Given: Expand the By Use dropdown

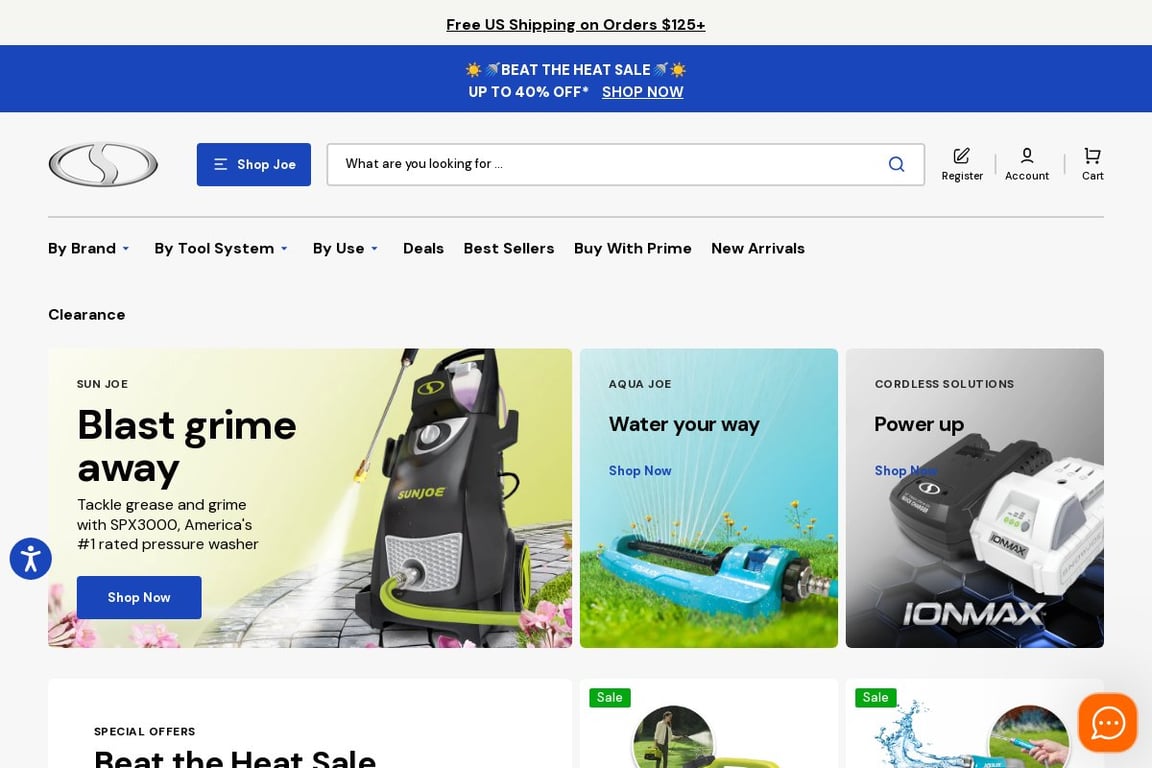Looking at the screenshot, I should [x=345, y=248].
